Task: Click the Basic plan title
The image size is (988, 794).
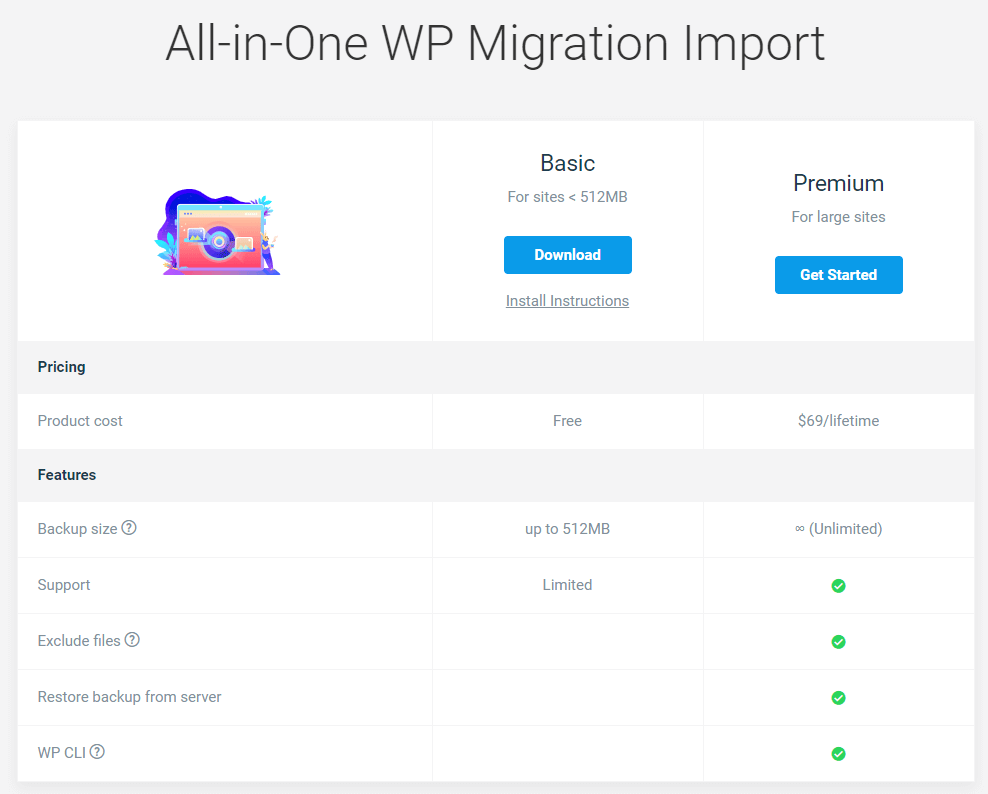Action: [568, 163]
